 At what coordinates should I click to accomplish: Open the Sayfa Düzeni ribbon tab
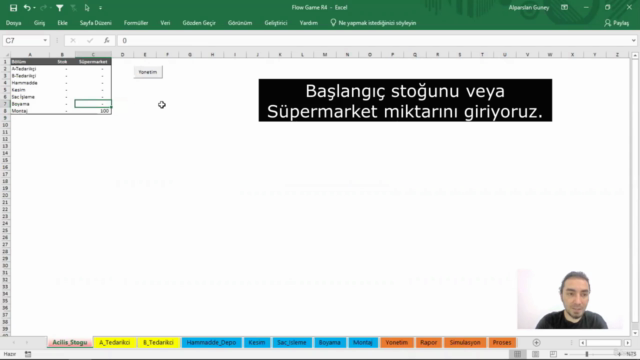coord(96,23)
